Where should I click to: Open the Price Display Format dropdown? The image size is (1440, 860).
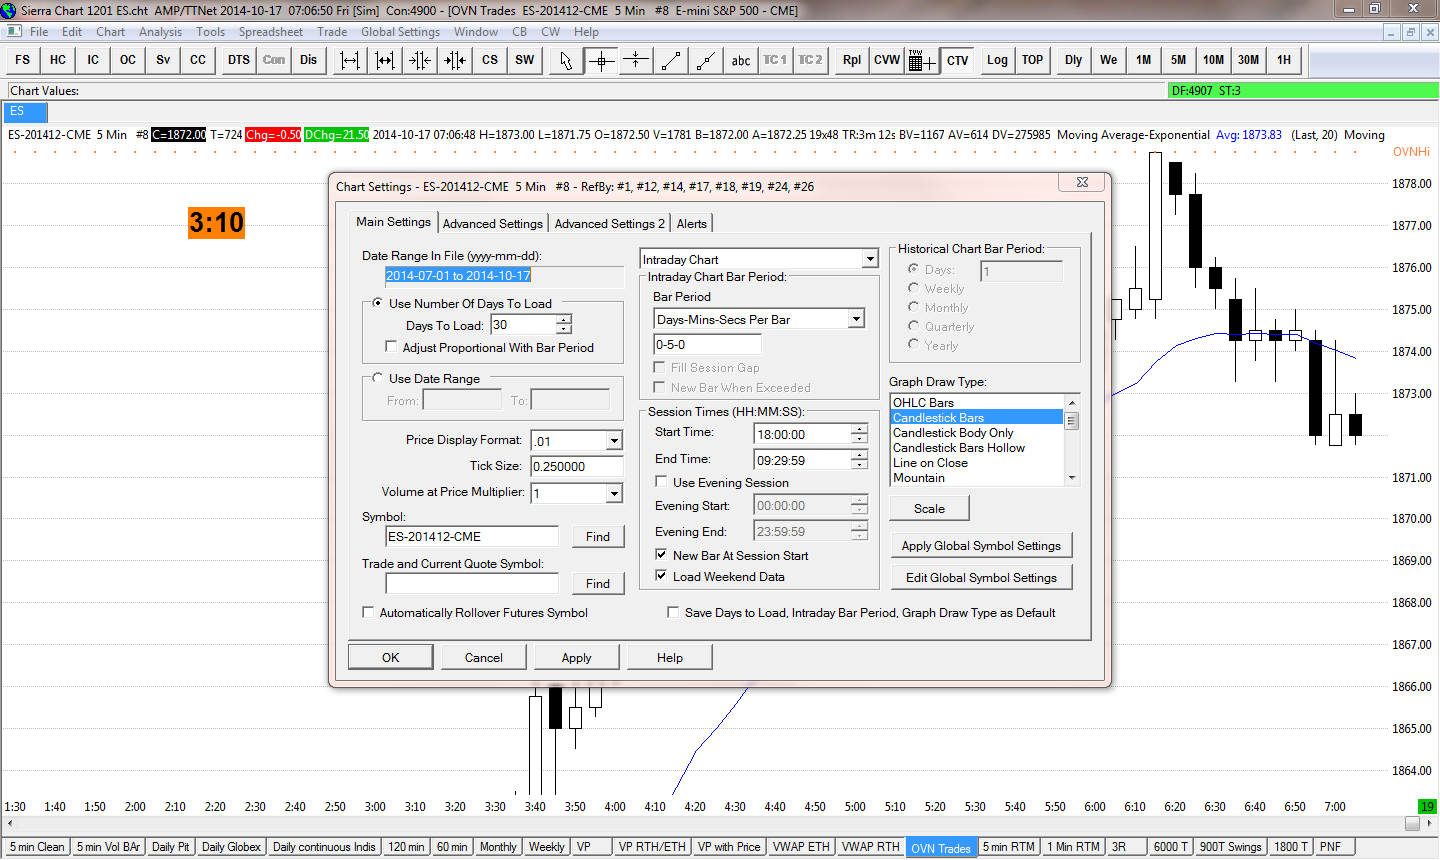pos(614,441)
